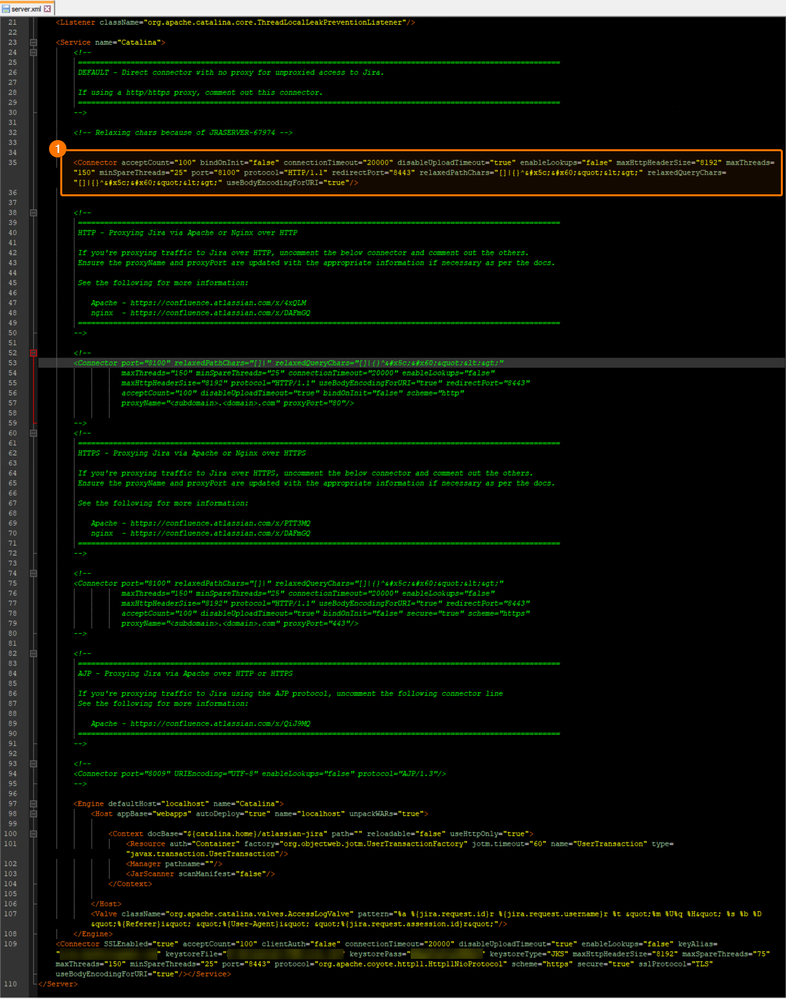Viewport: 786px width, 999px height.
Task: Click line number 35 in the margin
Action: tap(13, 162)
